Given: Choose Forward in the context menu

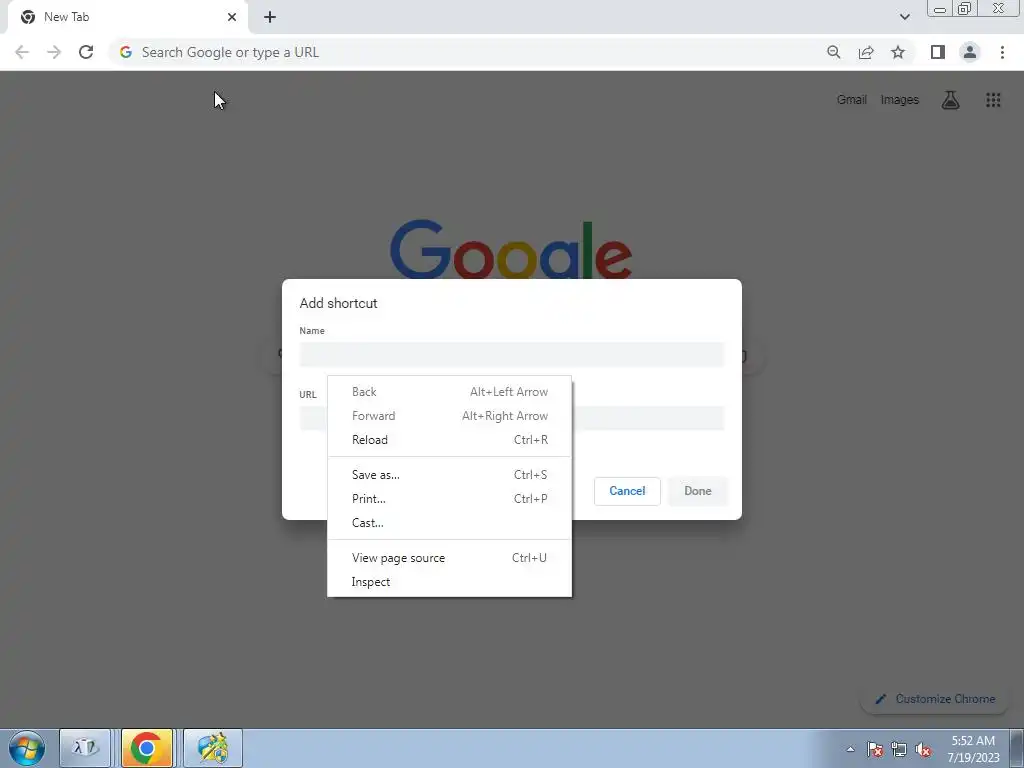Looking at the screenshot, I should point(449,416).
